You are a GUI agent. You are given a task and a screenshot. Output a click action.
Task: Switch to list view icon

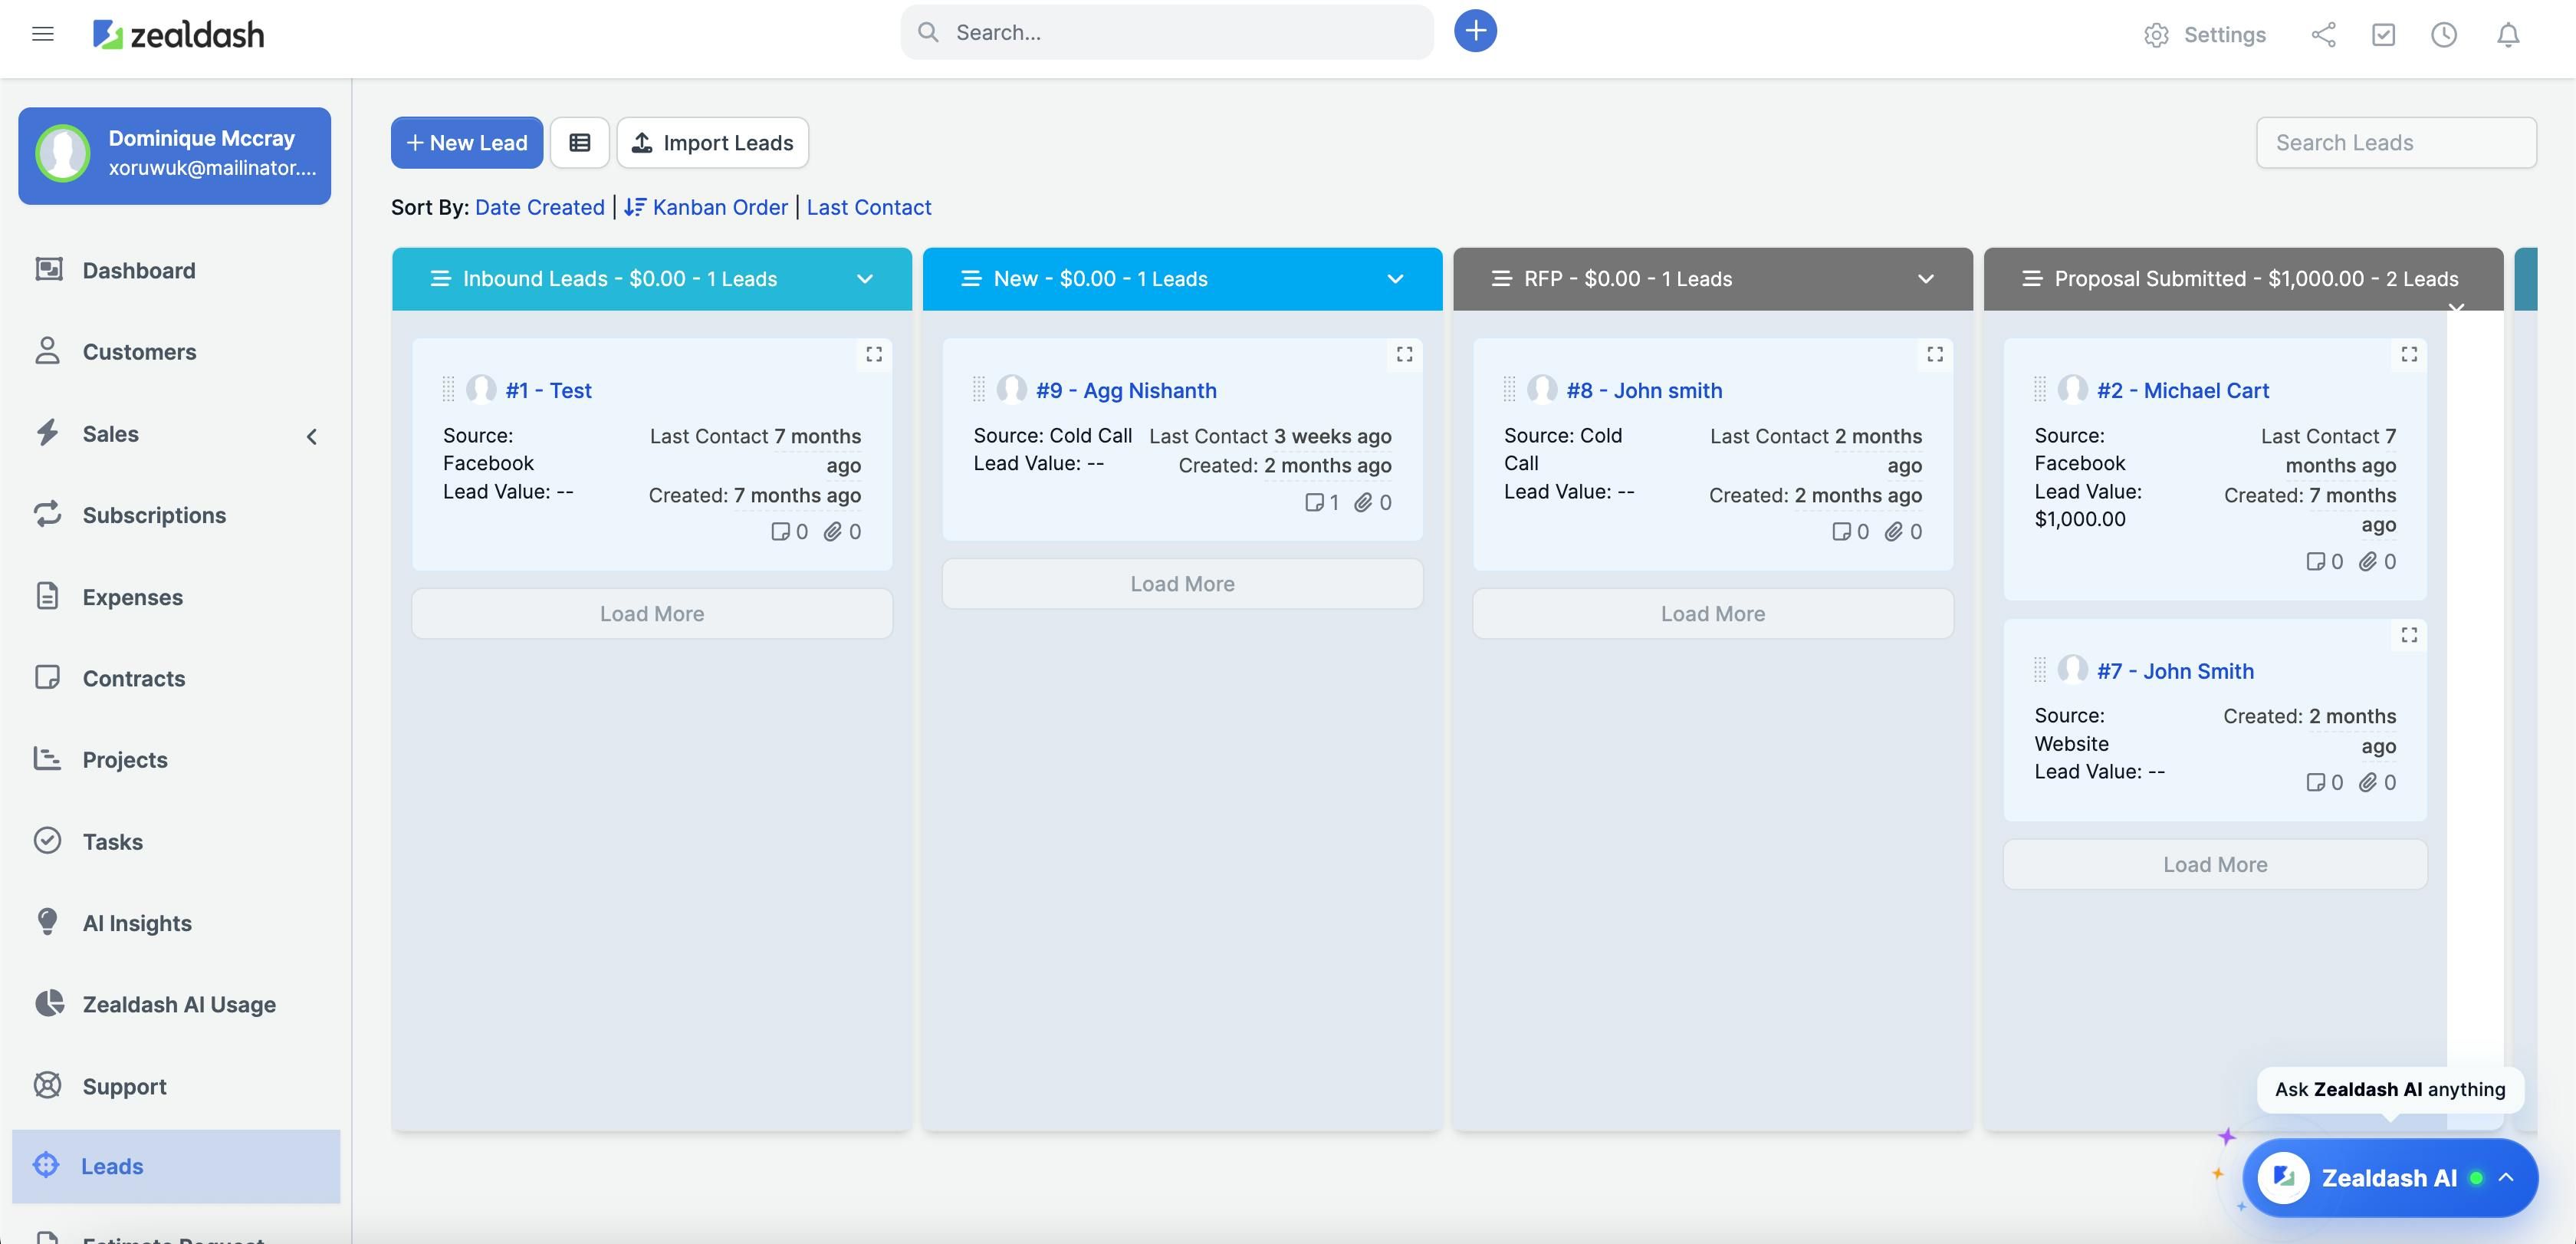[x=580, y=142]
